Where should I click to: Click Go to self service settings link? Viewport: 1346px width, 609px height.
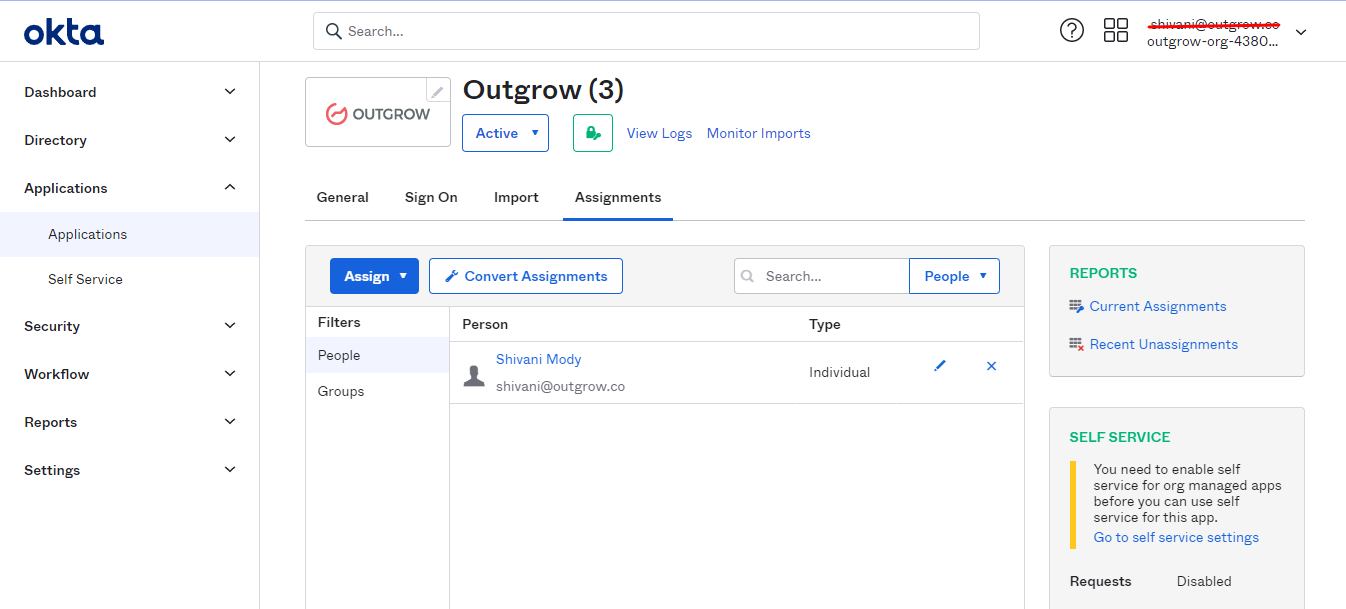pyautogui.click(x=1176, y=537)
